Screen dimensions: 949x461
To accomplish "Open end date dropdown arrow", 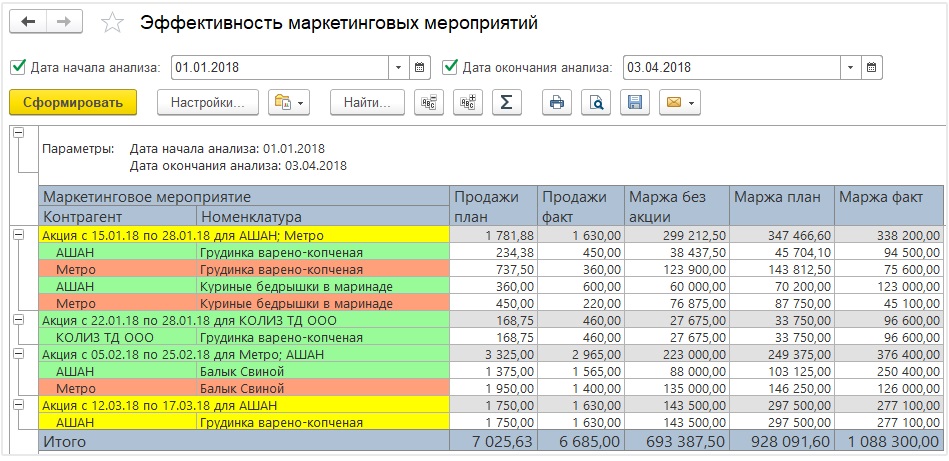I will [850, 68].
